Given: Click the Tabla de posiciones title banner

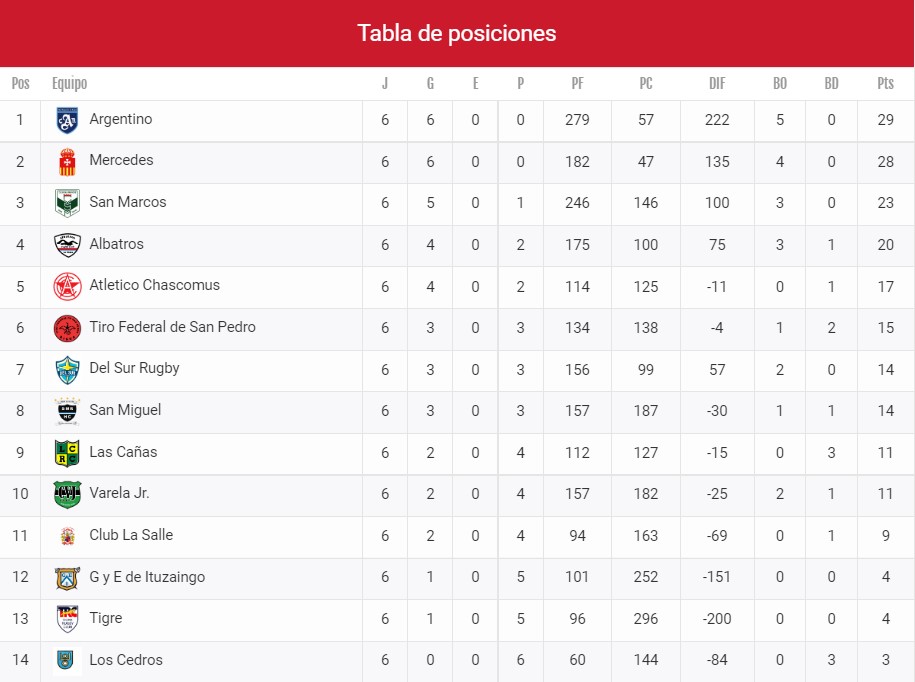Looking at the screenshot, I should click(x=457, y=33).
